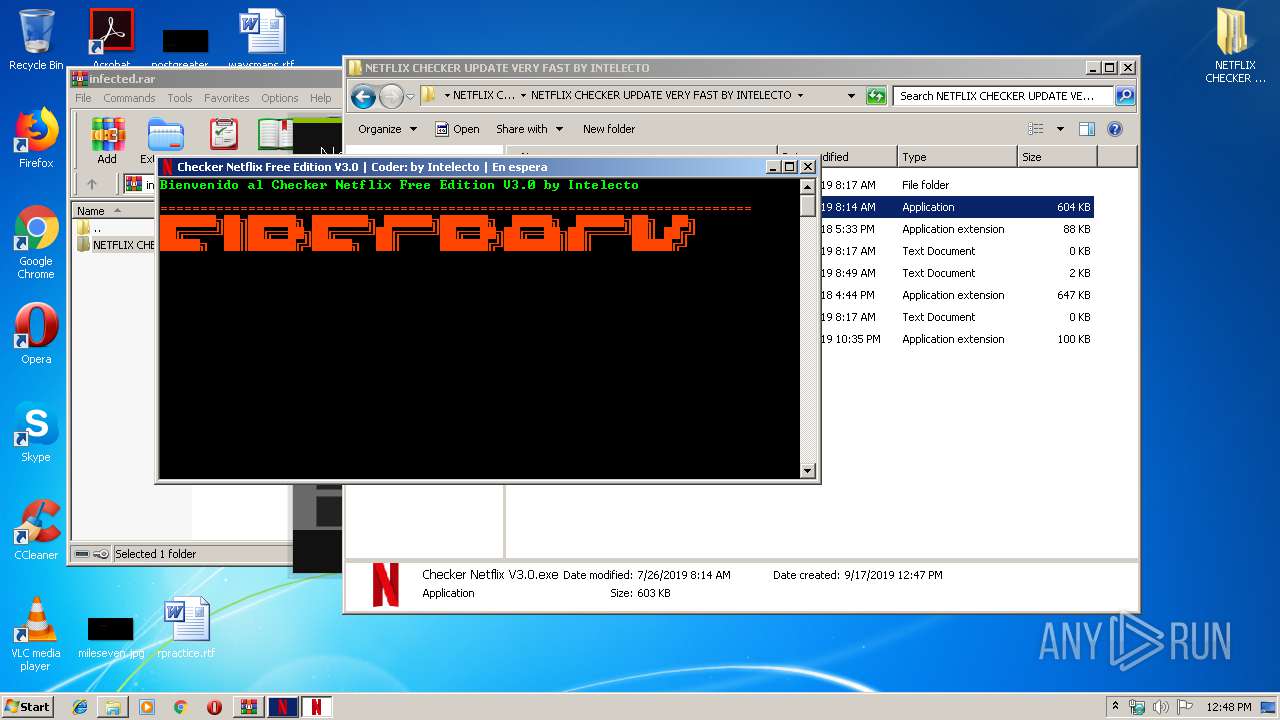The image size is (1280, 720).
Task: Open WinRAR File menu
Action: coord(83,98)
